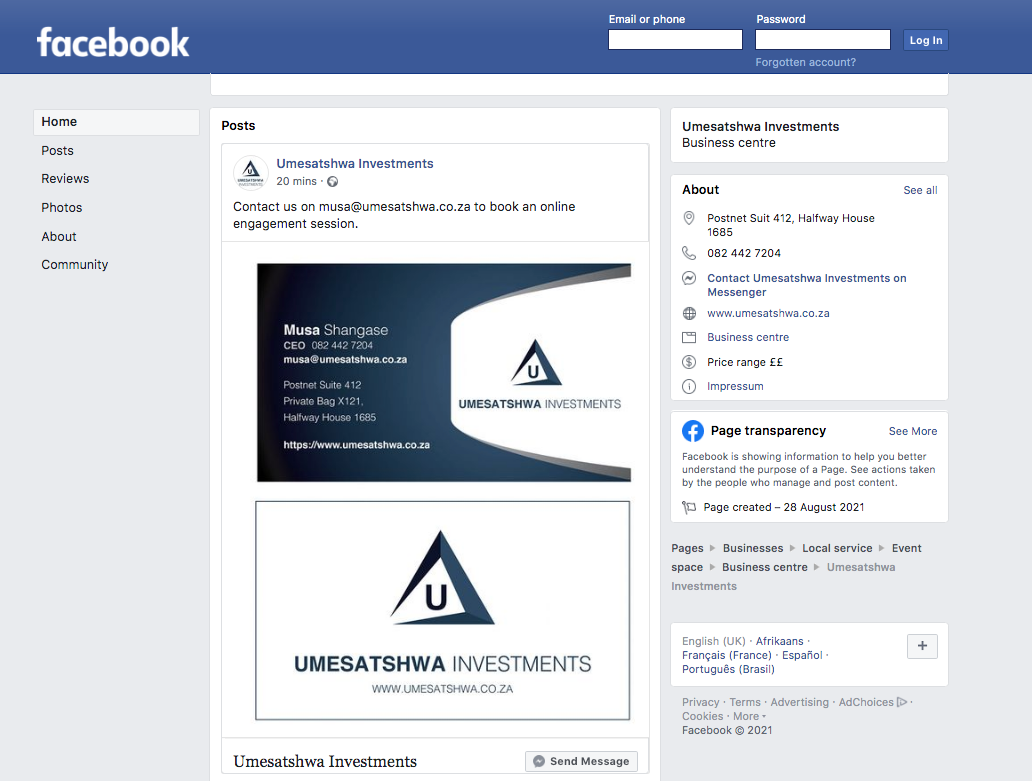The width and height of the screenshot is (1032, 781).
Task: Select Home in the left sidebar
Action: [116, 122]
